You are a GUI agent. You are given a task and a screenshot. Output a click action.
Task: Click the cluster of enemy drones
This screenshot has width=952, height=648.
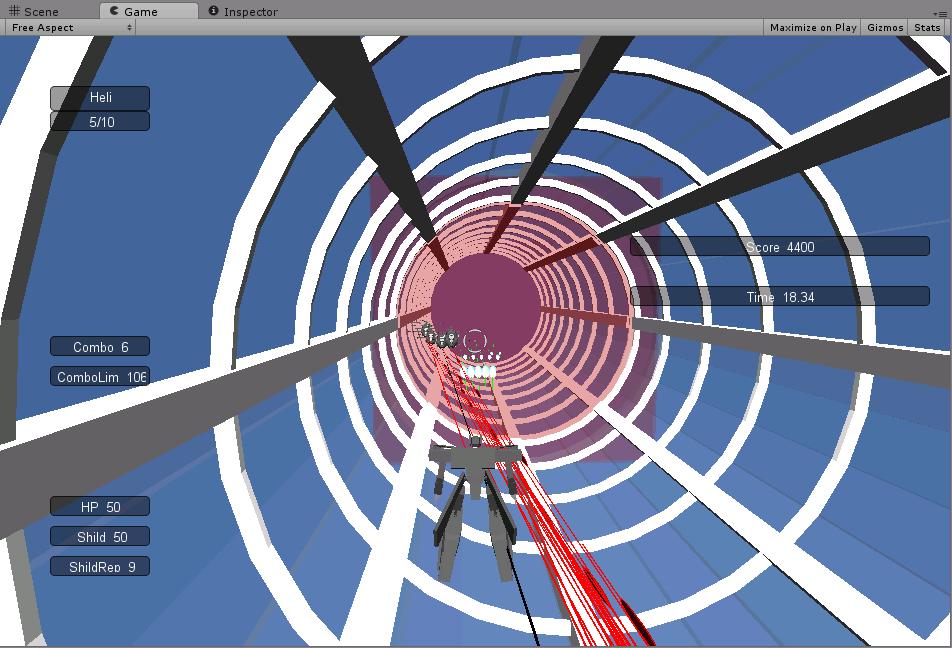tap(439, 336)
